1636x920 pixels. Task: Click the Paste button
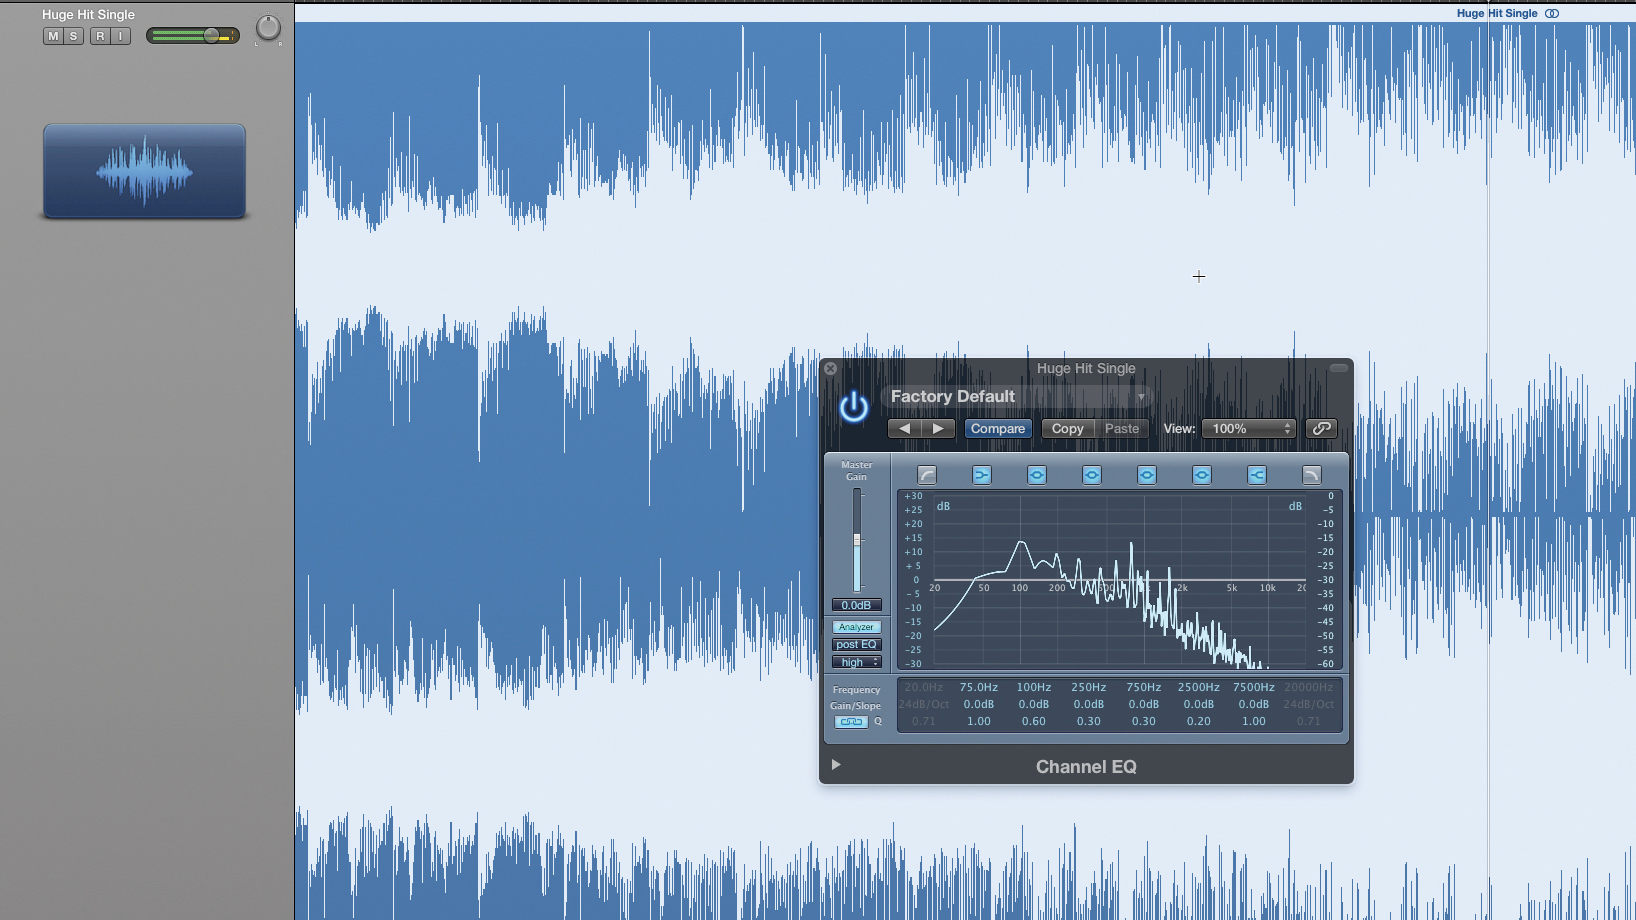point(1121,428)
